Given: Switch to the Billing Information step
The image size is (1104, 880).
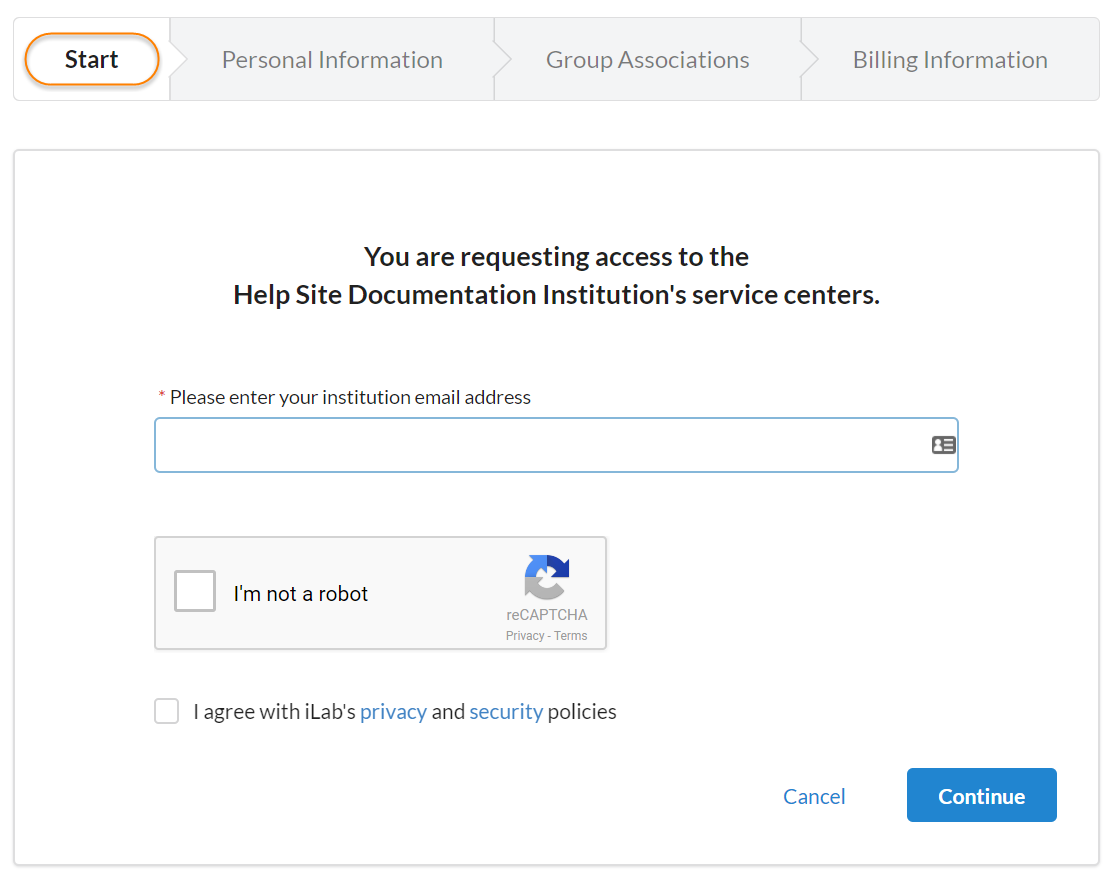Looking at the screenshot, I should coord(949,60).
